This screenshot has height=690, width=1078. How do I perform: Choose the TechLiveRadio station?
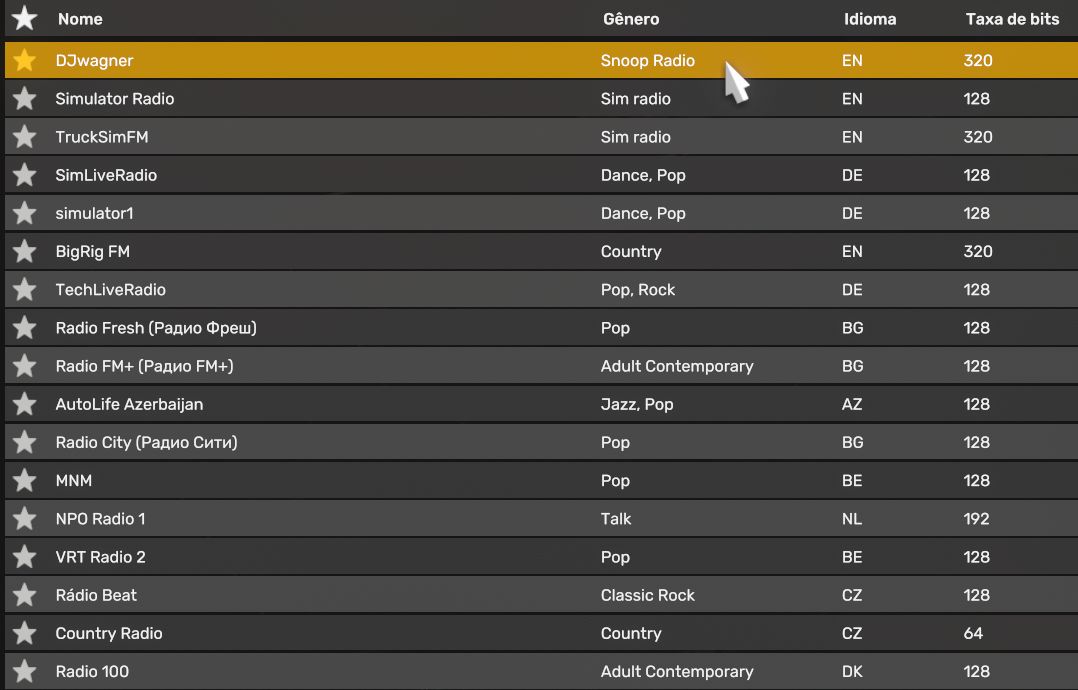111,290
